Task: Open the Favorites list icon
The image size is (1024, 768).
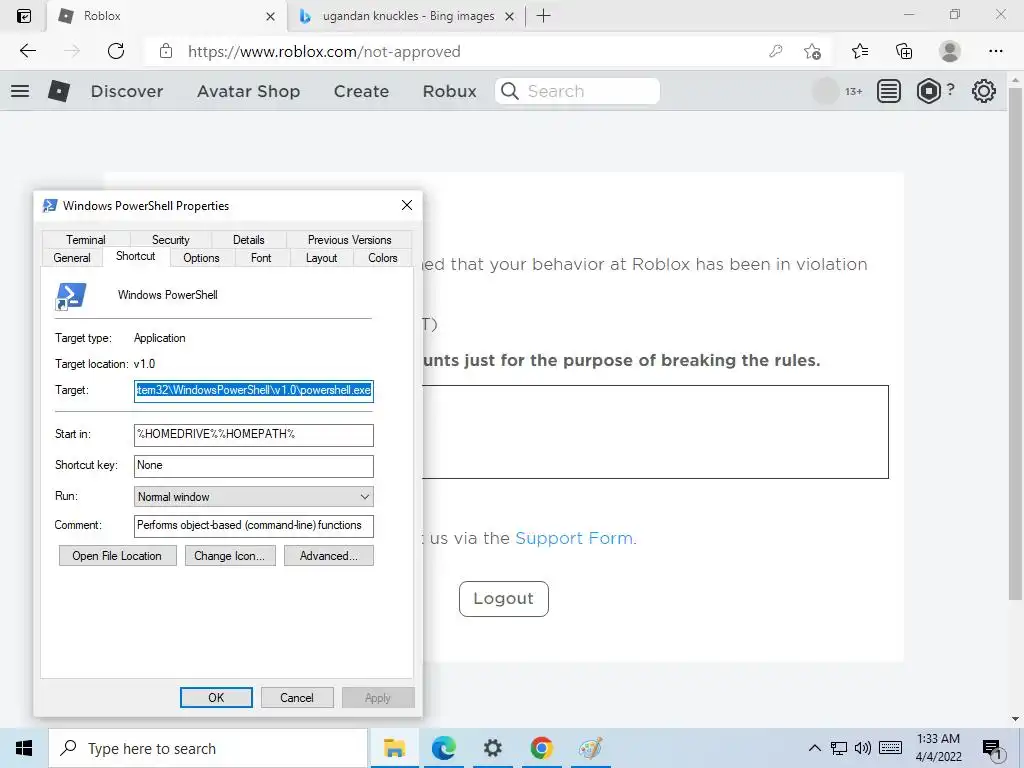Action: pos(860,51)
